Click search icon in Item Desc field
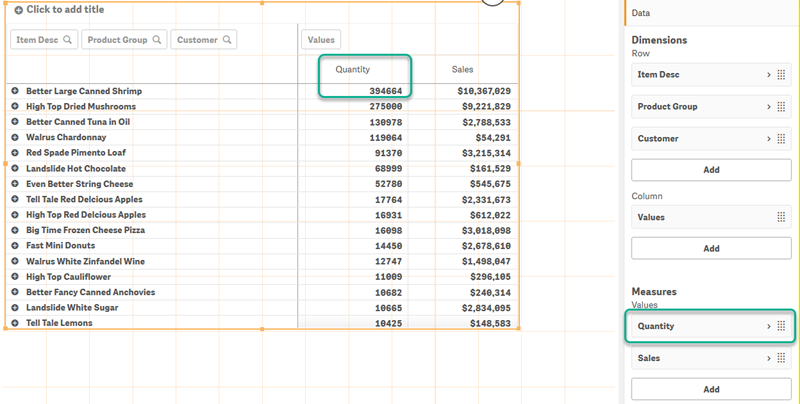The height and width of the screenshot is (404, 800). coord(67,40)
